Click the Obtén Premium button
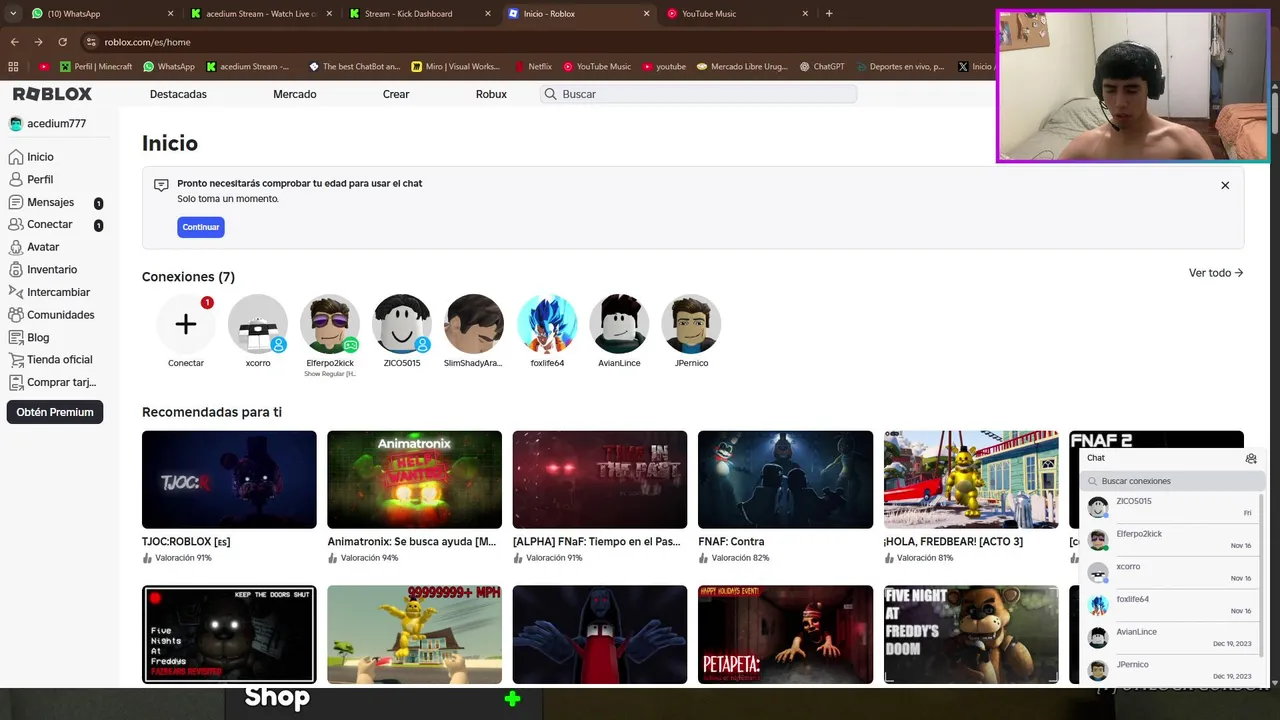This screenshot has height=720, width=1280. tap(55, 412)
